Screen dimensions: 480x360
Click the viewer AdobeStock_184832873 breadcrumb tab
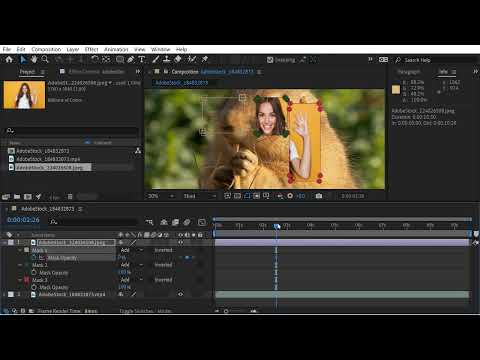pyautogui.click(x=182, y=82)
